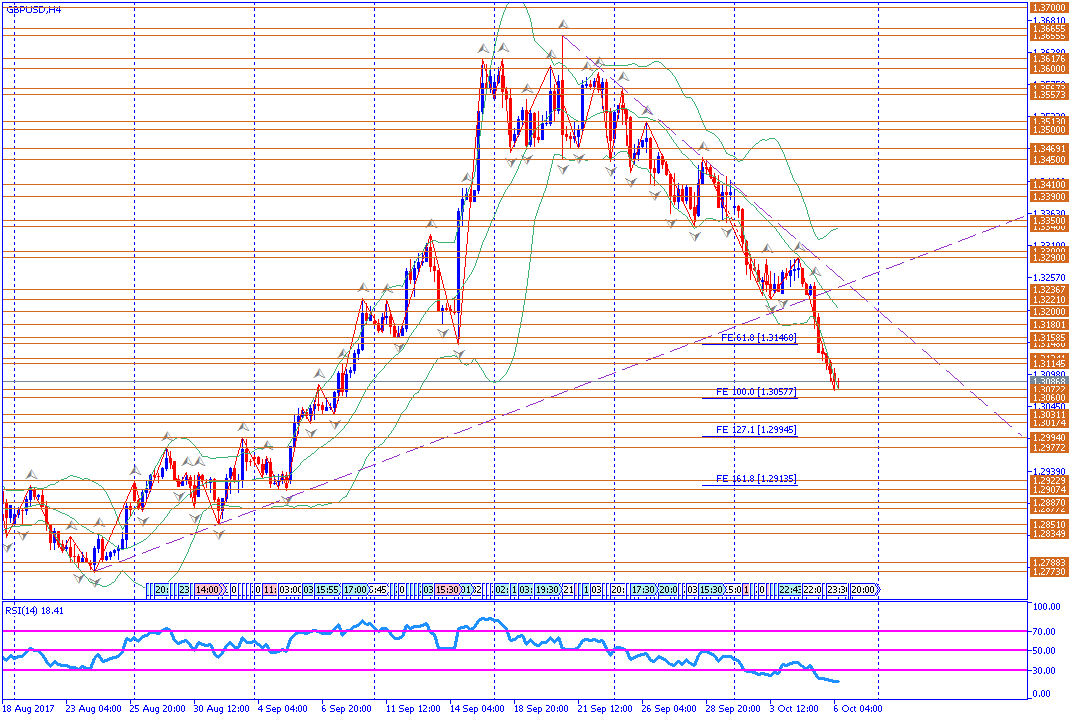The image size is (1080, 720).
Task: Click the 1.34100 price level label
Action: 1047,184
